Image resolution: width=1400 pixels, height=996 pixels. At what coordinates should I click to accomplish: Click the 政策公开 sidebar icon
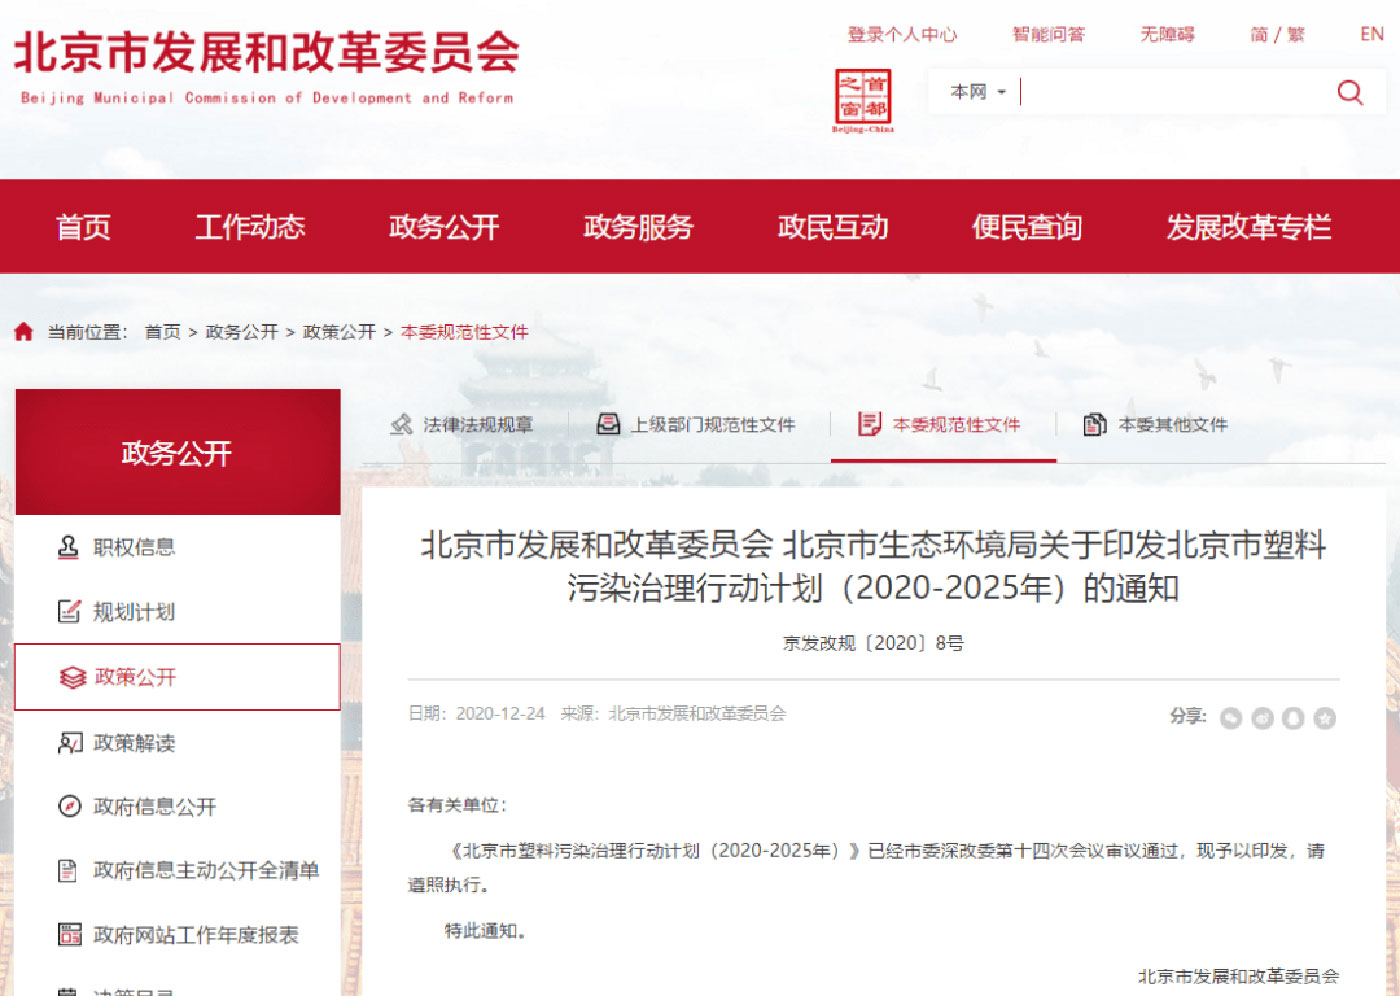(x=70, y=677)
